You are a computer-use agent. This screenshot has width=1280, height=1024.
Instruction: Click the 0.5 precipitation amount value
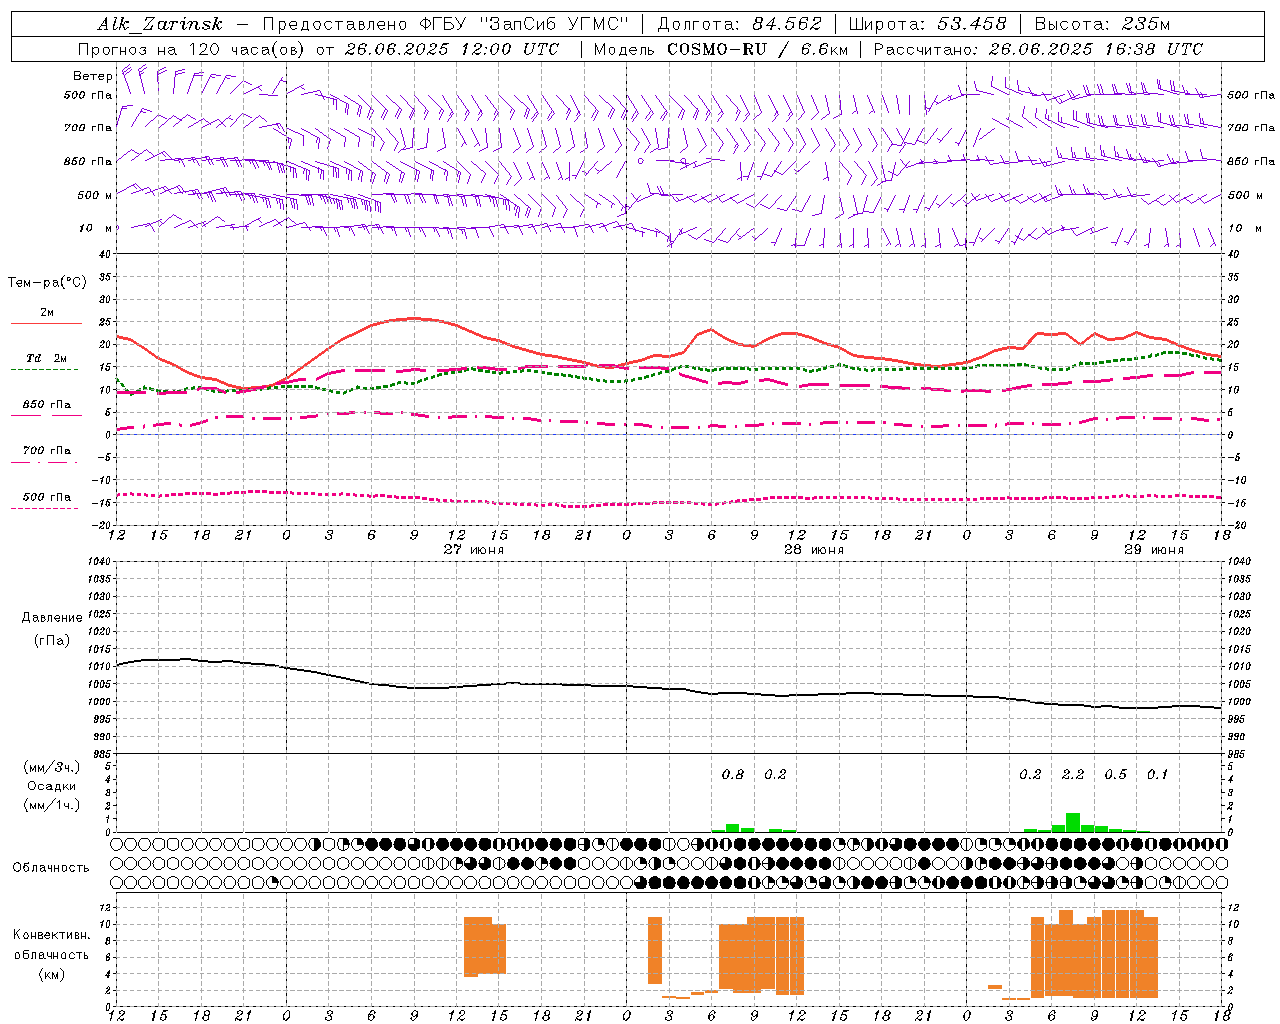pyautogui.click(x=1115, y=774)
